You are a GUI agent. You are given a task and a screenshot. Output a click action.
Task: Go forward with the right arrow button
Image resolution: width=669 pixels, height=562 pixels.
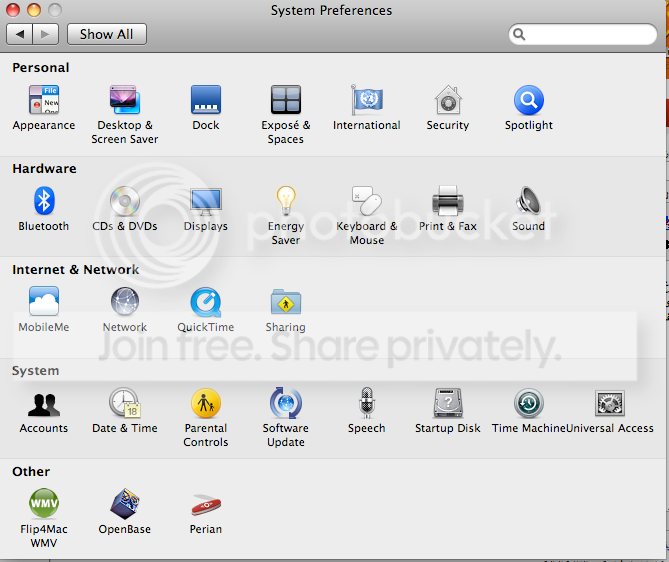(45, 34)
